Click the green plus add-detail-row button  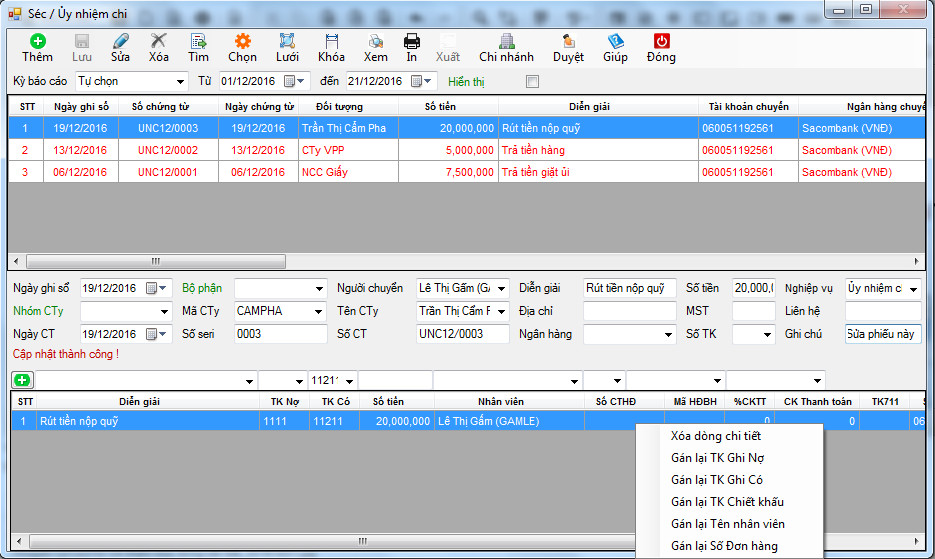[x=23, y=380]
